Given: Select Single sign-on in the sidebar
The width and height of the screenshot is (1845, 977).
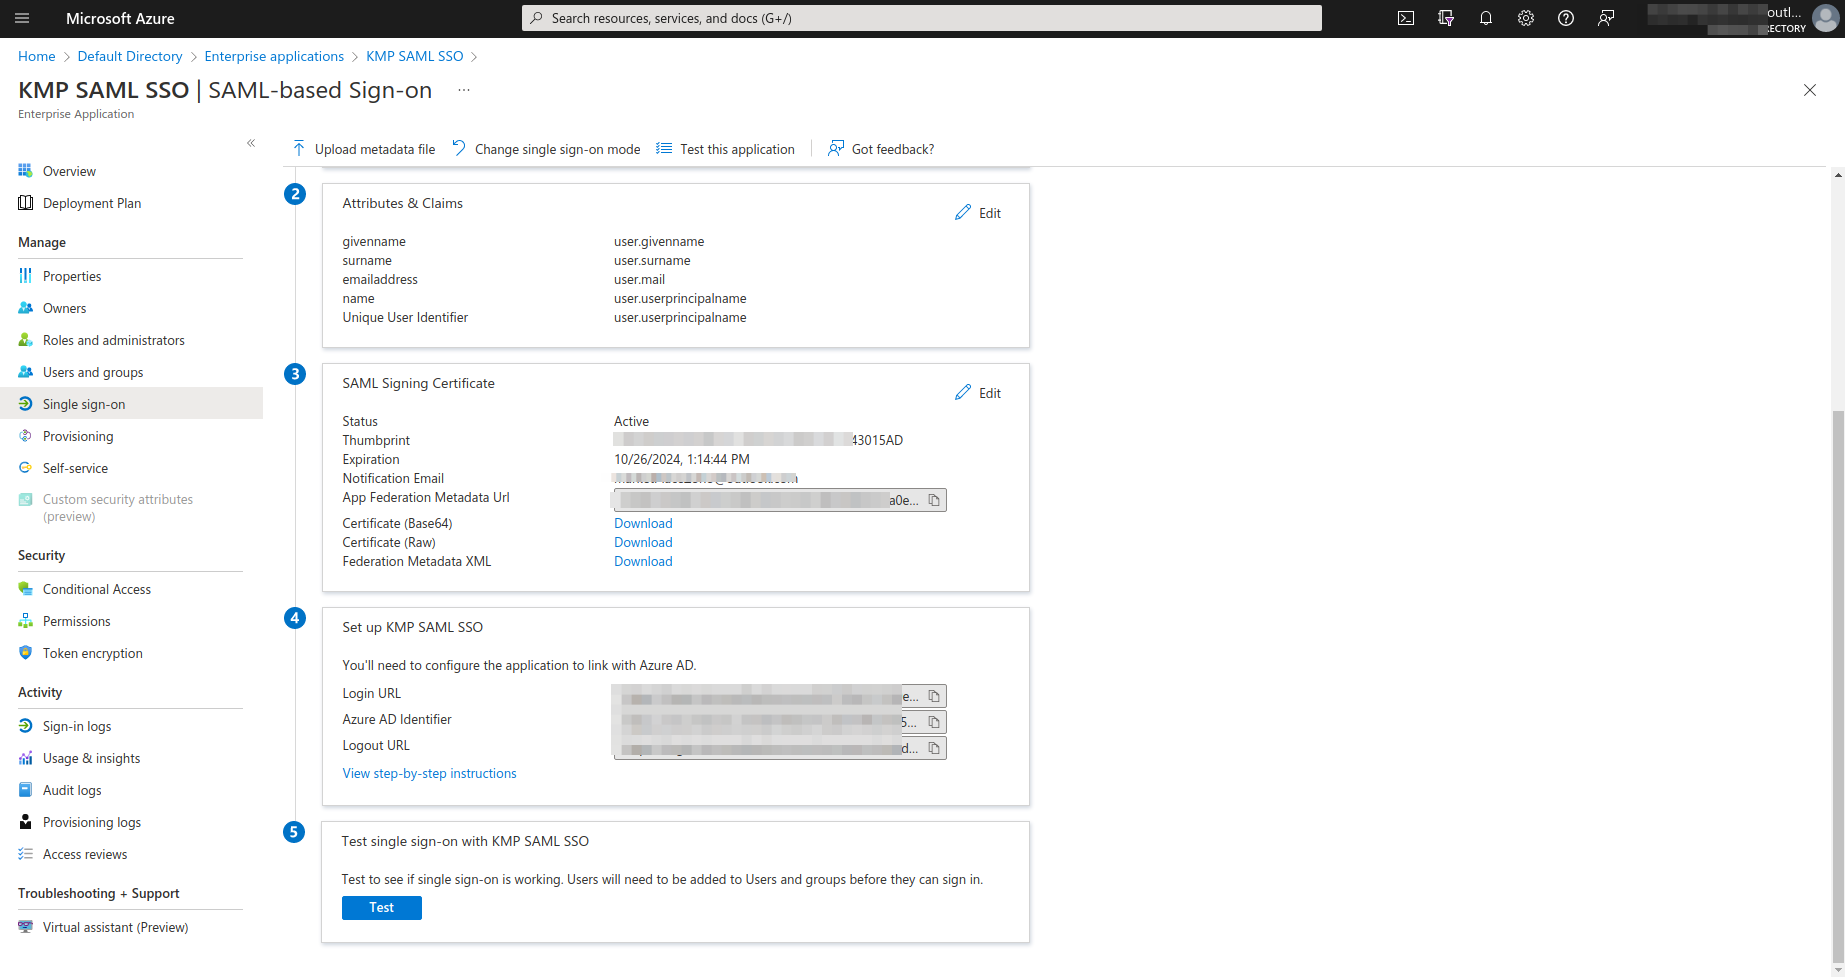Looking at the screenshot, I should [84, 404].
